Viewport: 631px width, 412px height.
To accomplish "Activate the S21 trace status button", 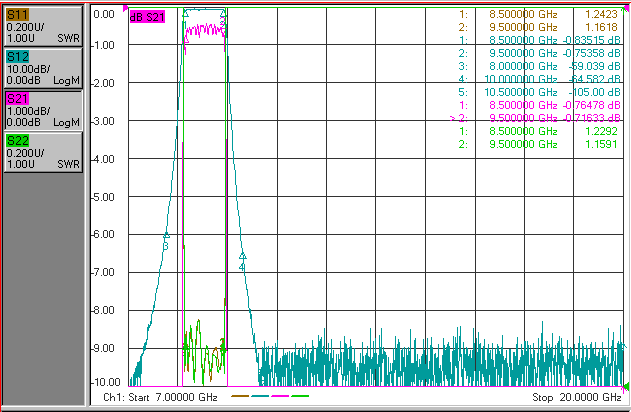I will tap(43, 110).
